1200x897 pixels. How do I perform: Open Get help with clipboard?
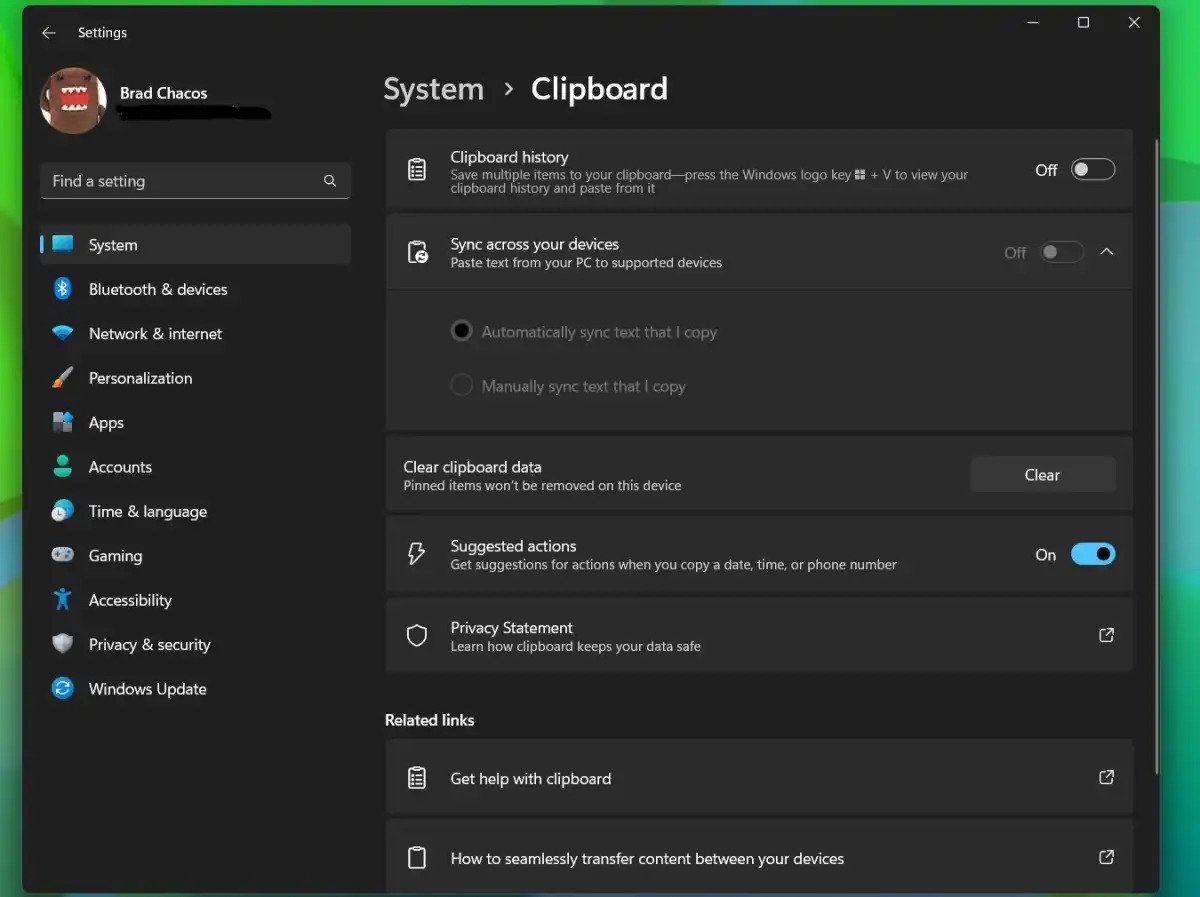[x=531, y=778]
